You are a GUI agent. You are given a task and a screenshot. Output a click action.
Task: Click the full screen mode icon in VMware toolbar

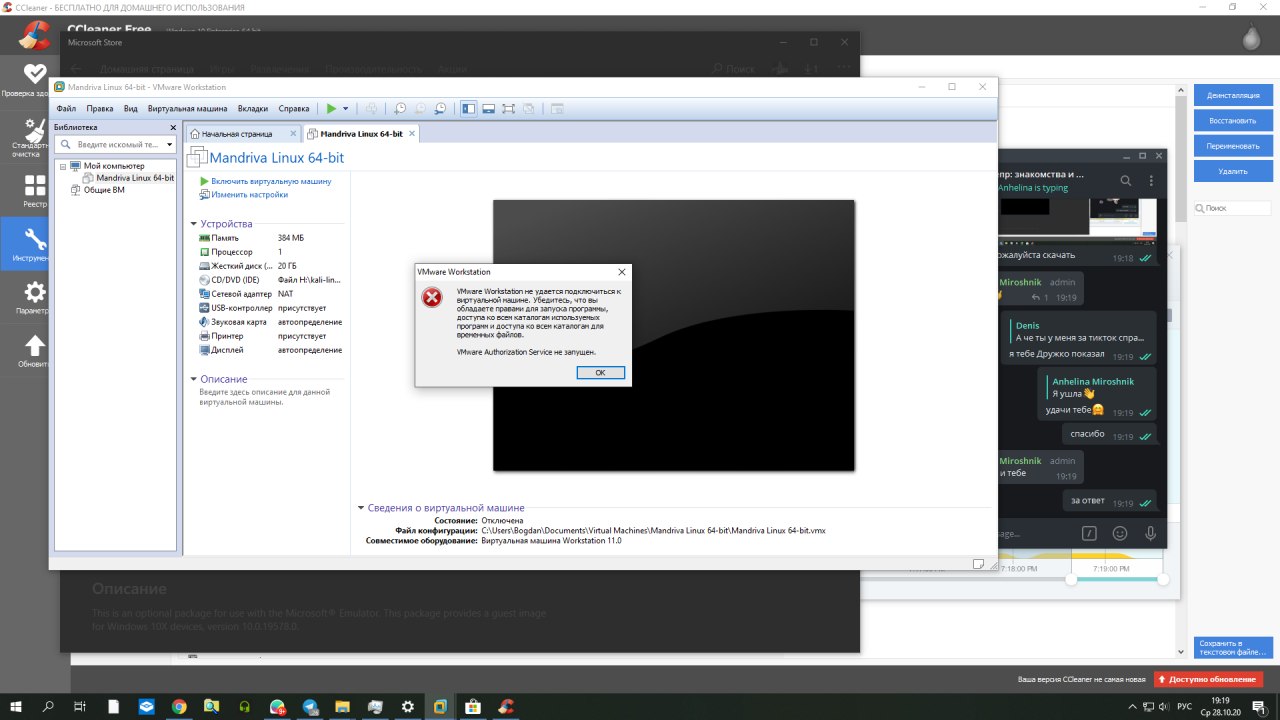coord(508,108)
